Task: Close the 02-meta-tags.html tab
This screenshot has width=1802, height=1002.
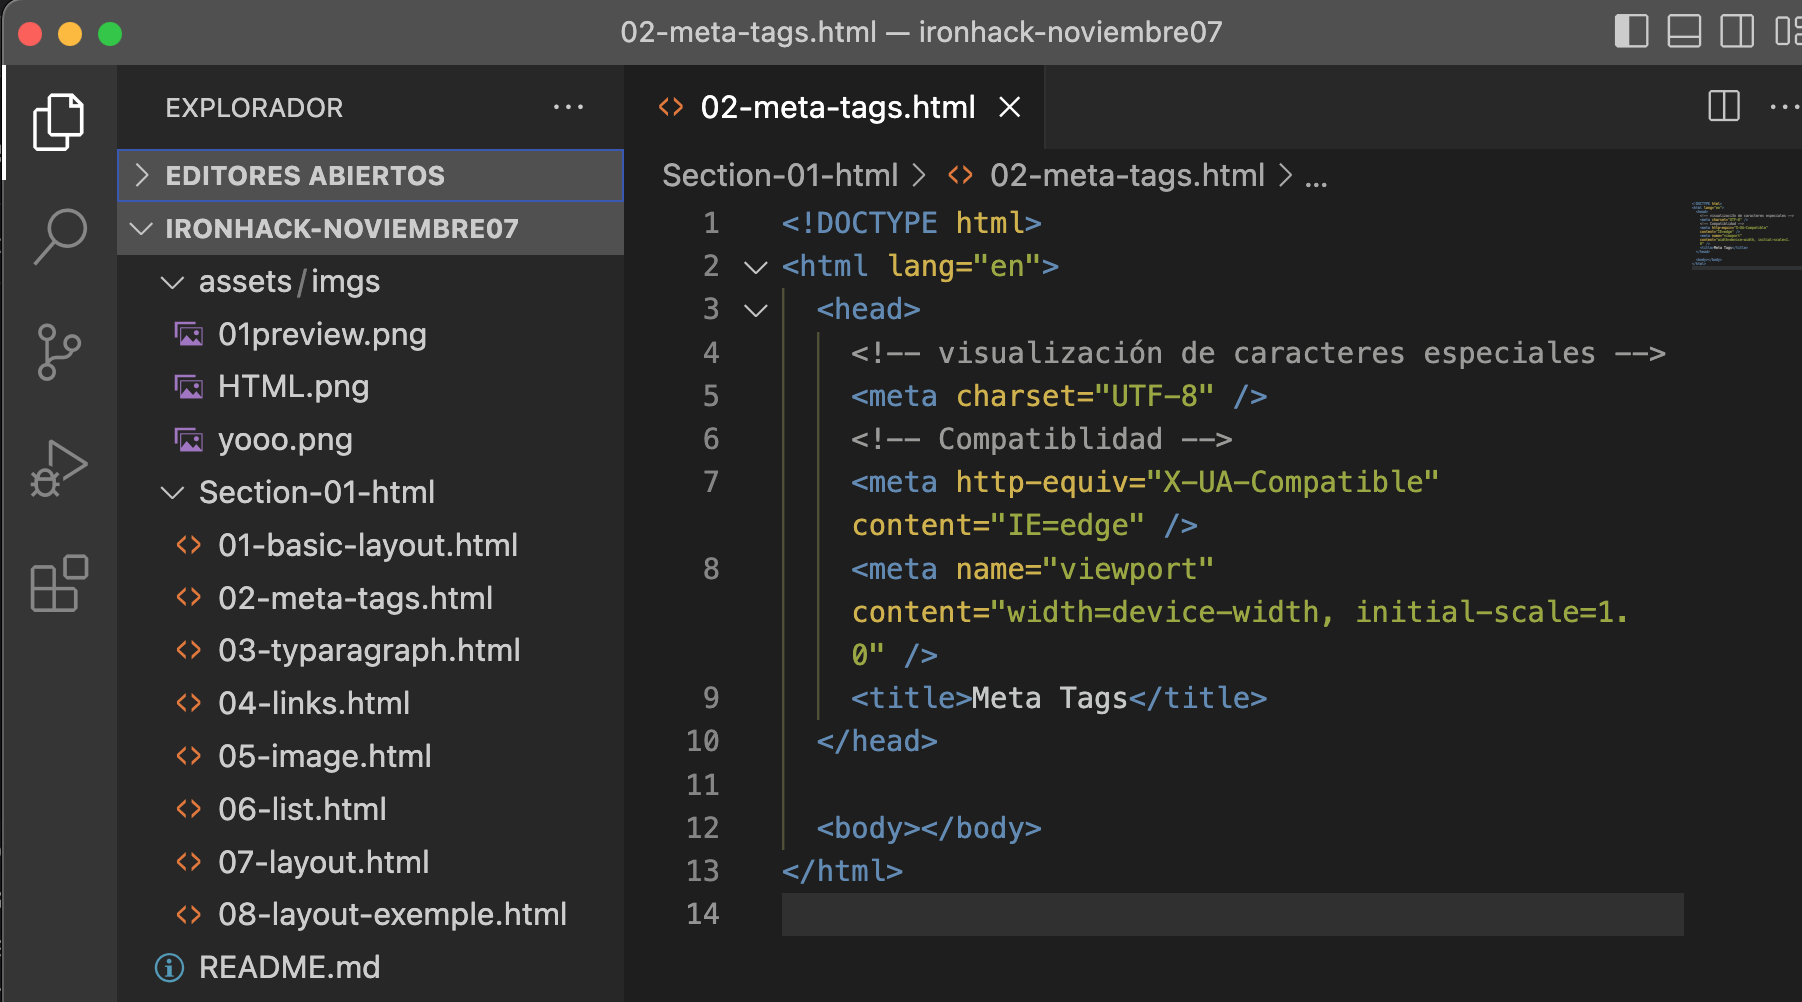Action: point(1010,107)
